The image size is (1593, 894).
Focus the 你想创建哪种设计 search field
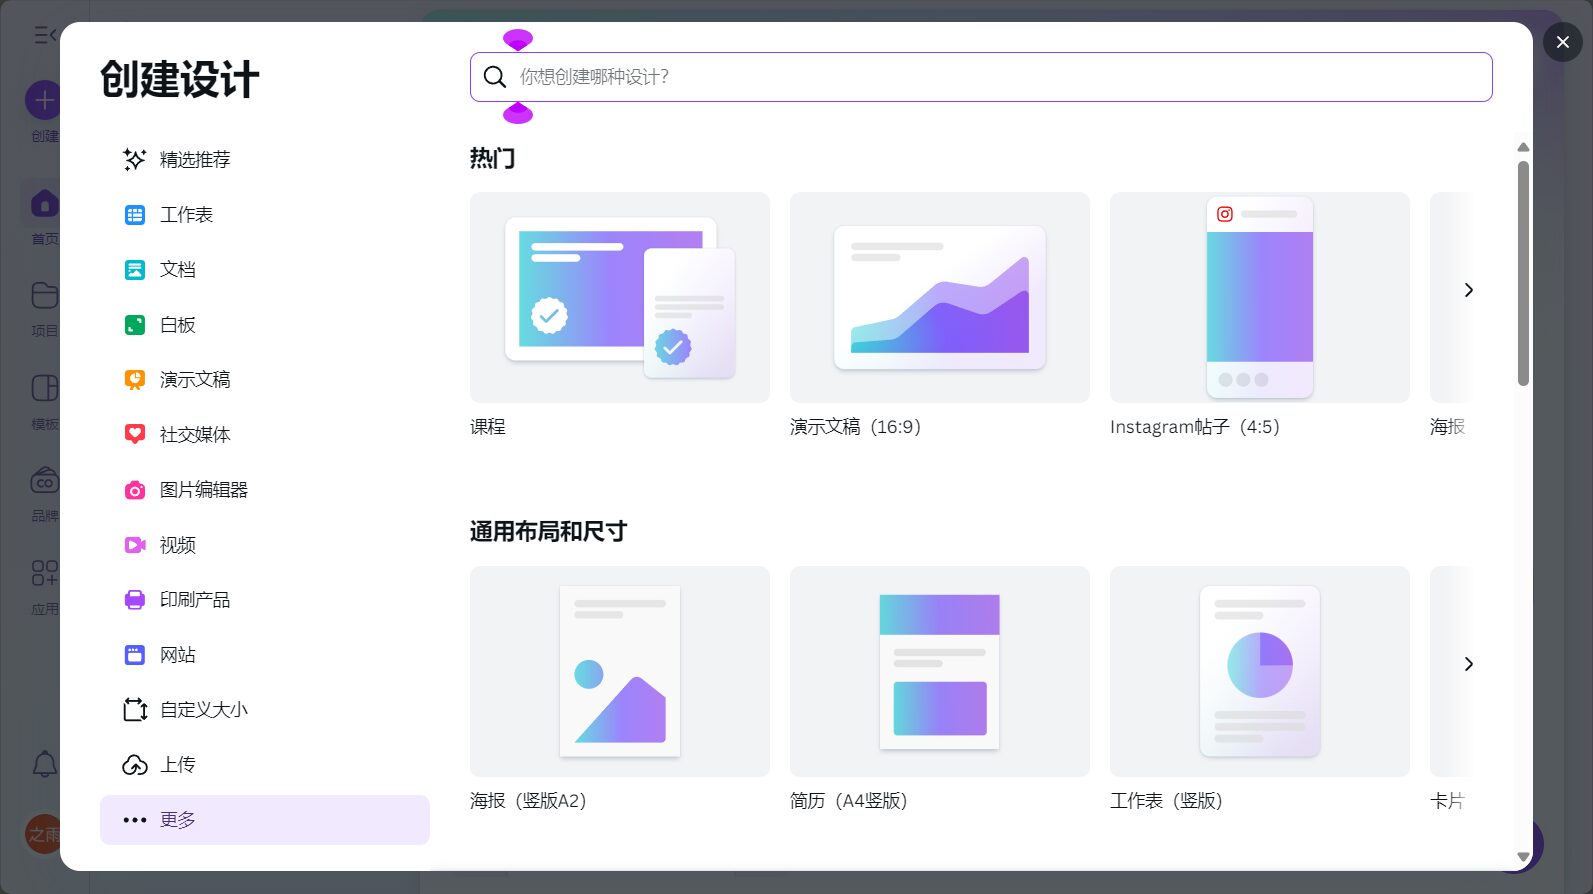(981, 77)
